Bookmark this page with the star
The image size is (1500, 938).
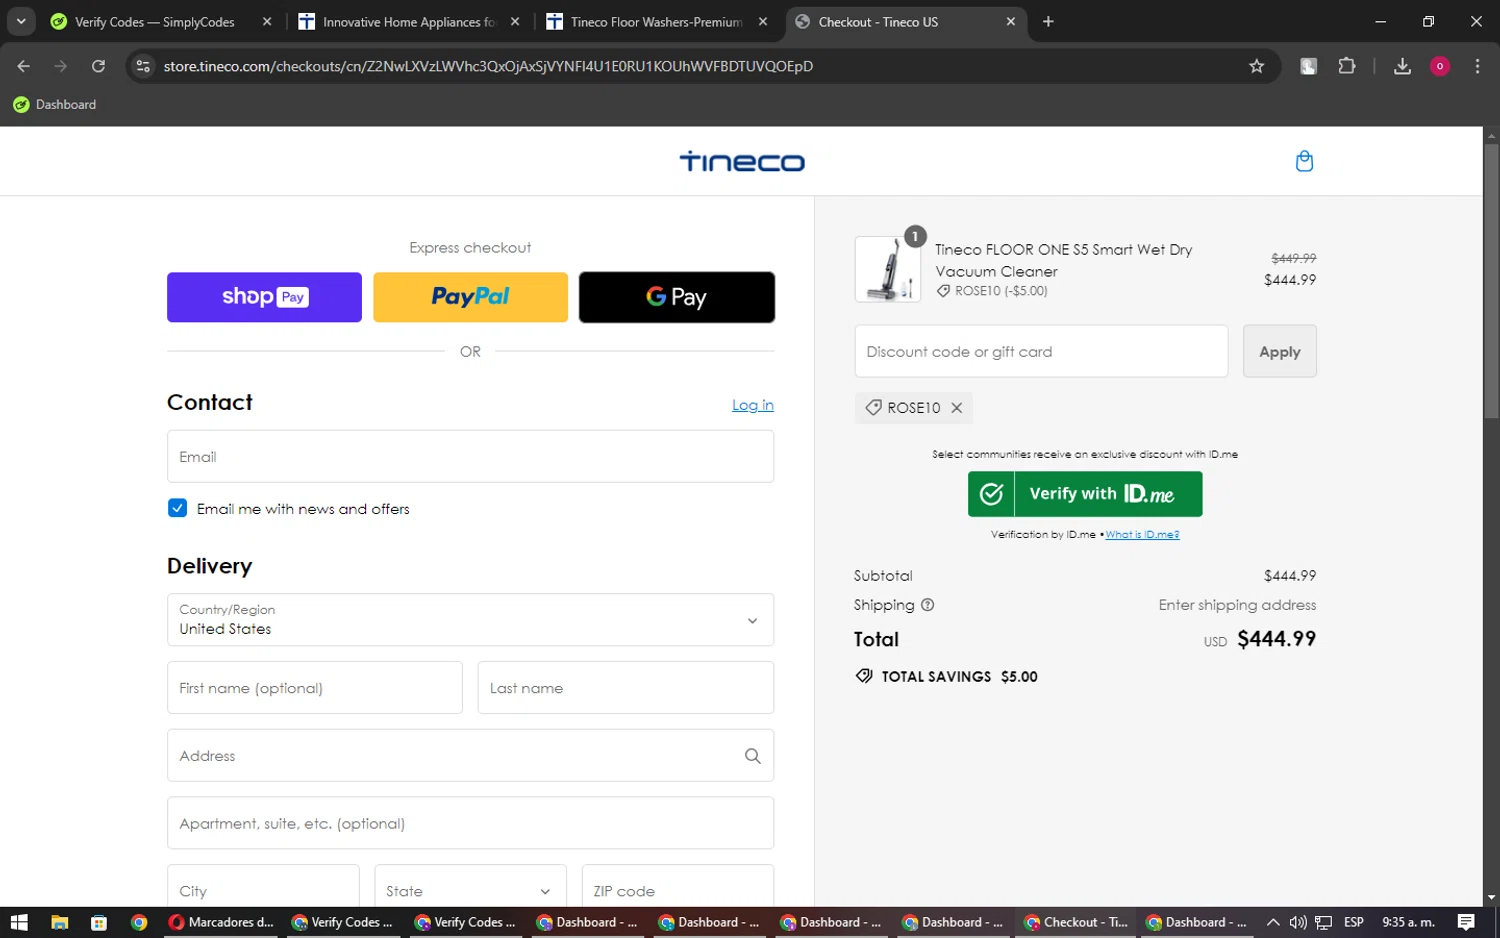click(x=1257, y=66)
